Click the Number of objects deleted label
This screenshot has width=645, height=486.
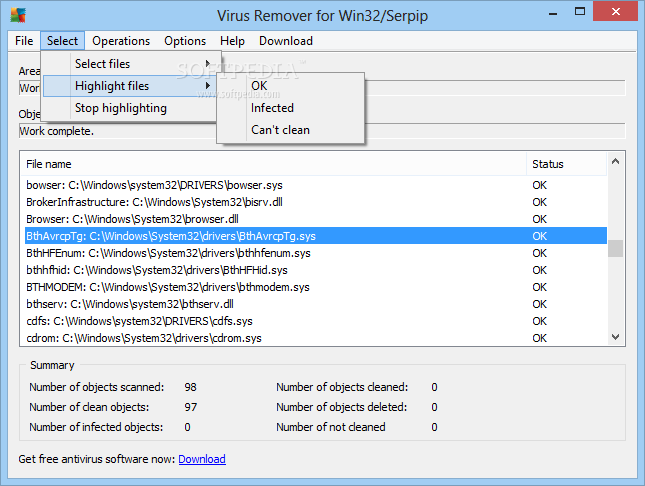point(341,407)
